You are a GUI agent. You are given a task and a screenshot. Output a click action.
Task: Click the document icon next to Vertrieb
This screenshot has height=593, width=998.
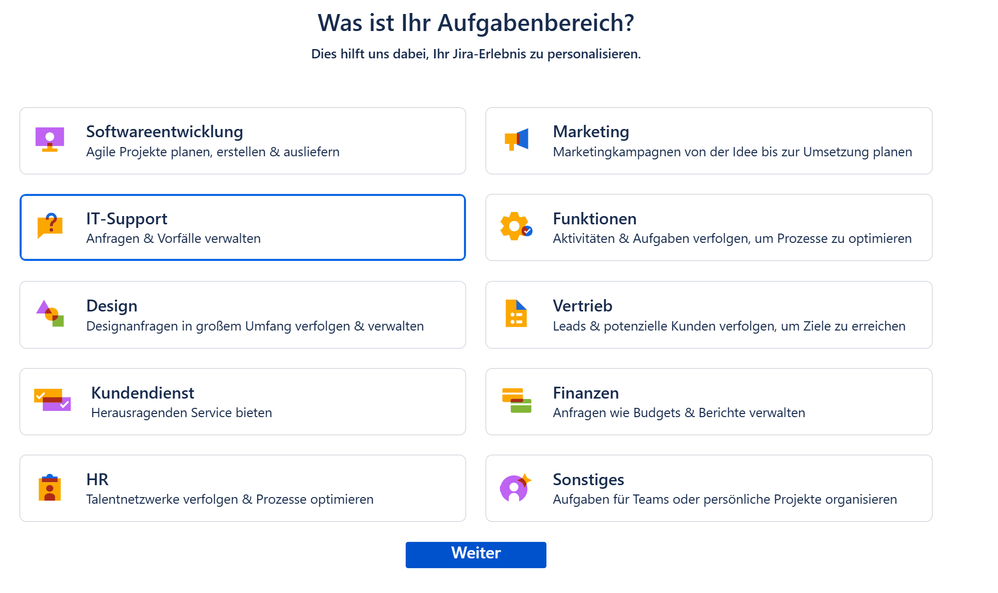pyautogui.click(x=516, y=314)
